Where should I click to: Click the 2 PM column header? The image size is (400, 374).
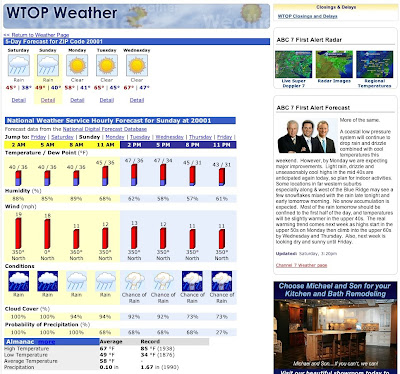coord(134,145)
